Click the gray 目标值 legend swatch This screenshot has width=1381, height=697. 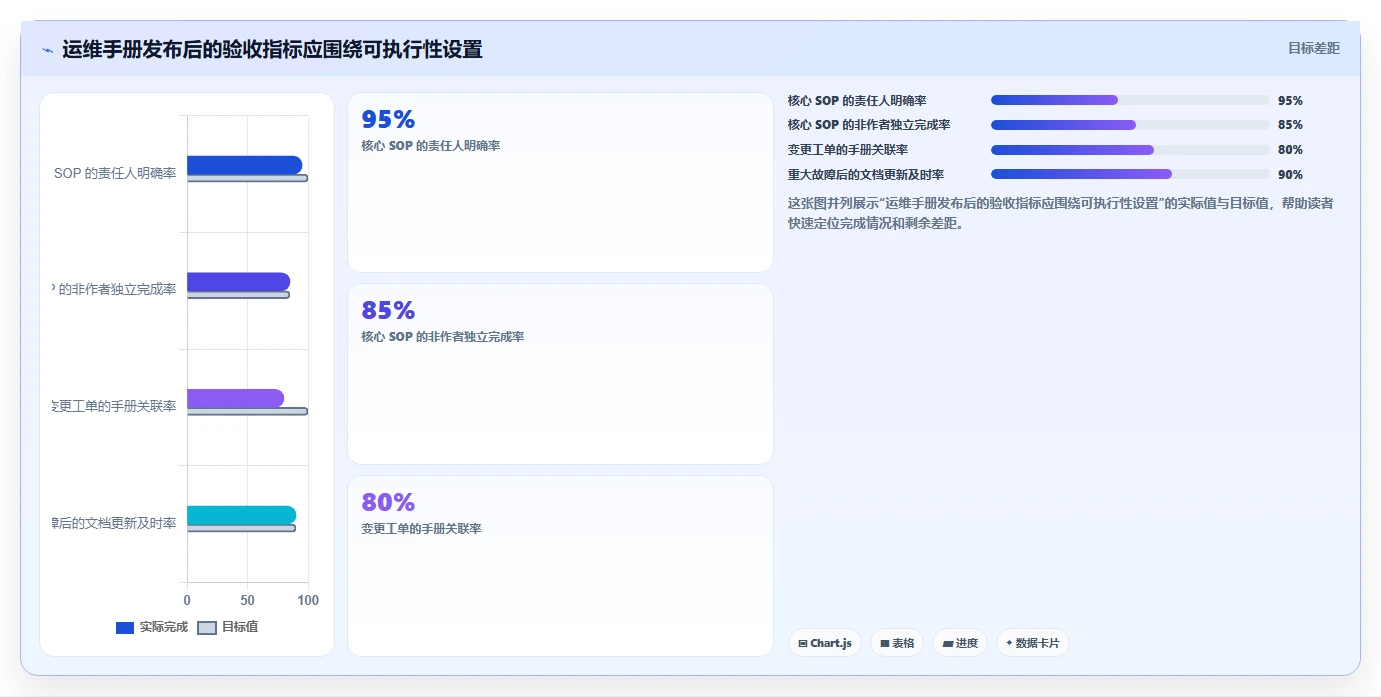(x=206, y=628)
